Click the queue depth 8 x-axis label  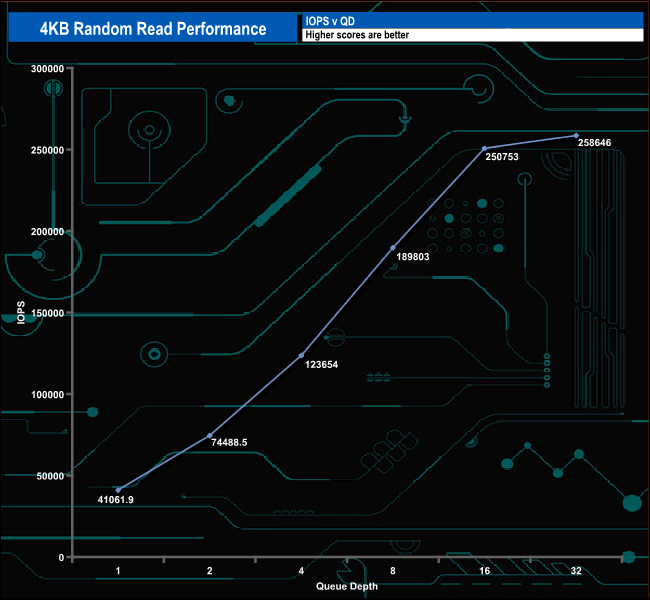393,570
